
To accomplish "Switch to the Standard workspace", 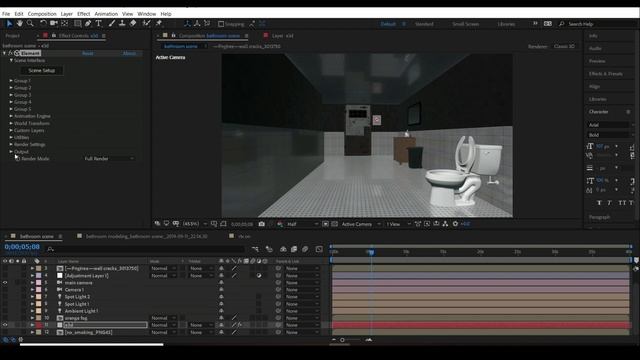I will (x=424, y=24).
